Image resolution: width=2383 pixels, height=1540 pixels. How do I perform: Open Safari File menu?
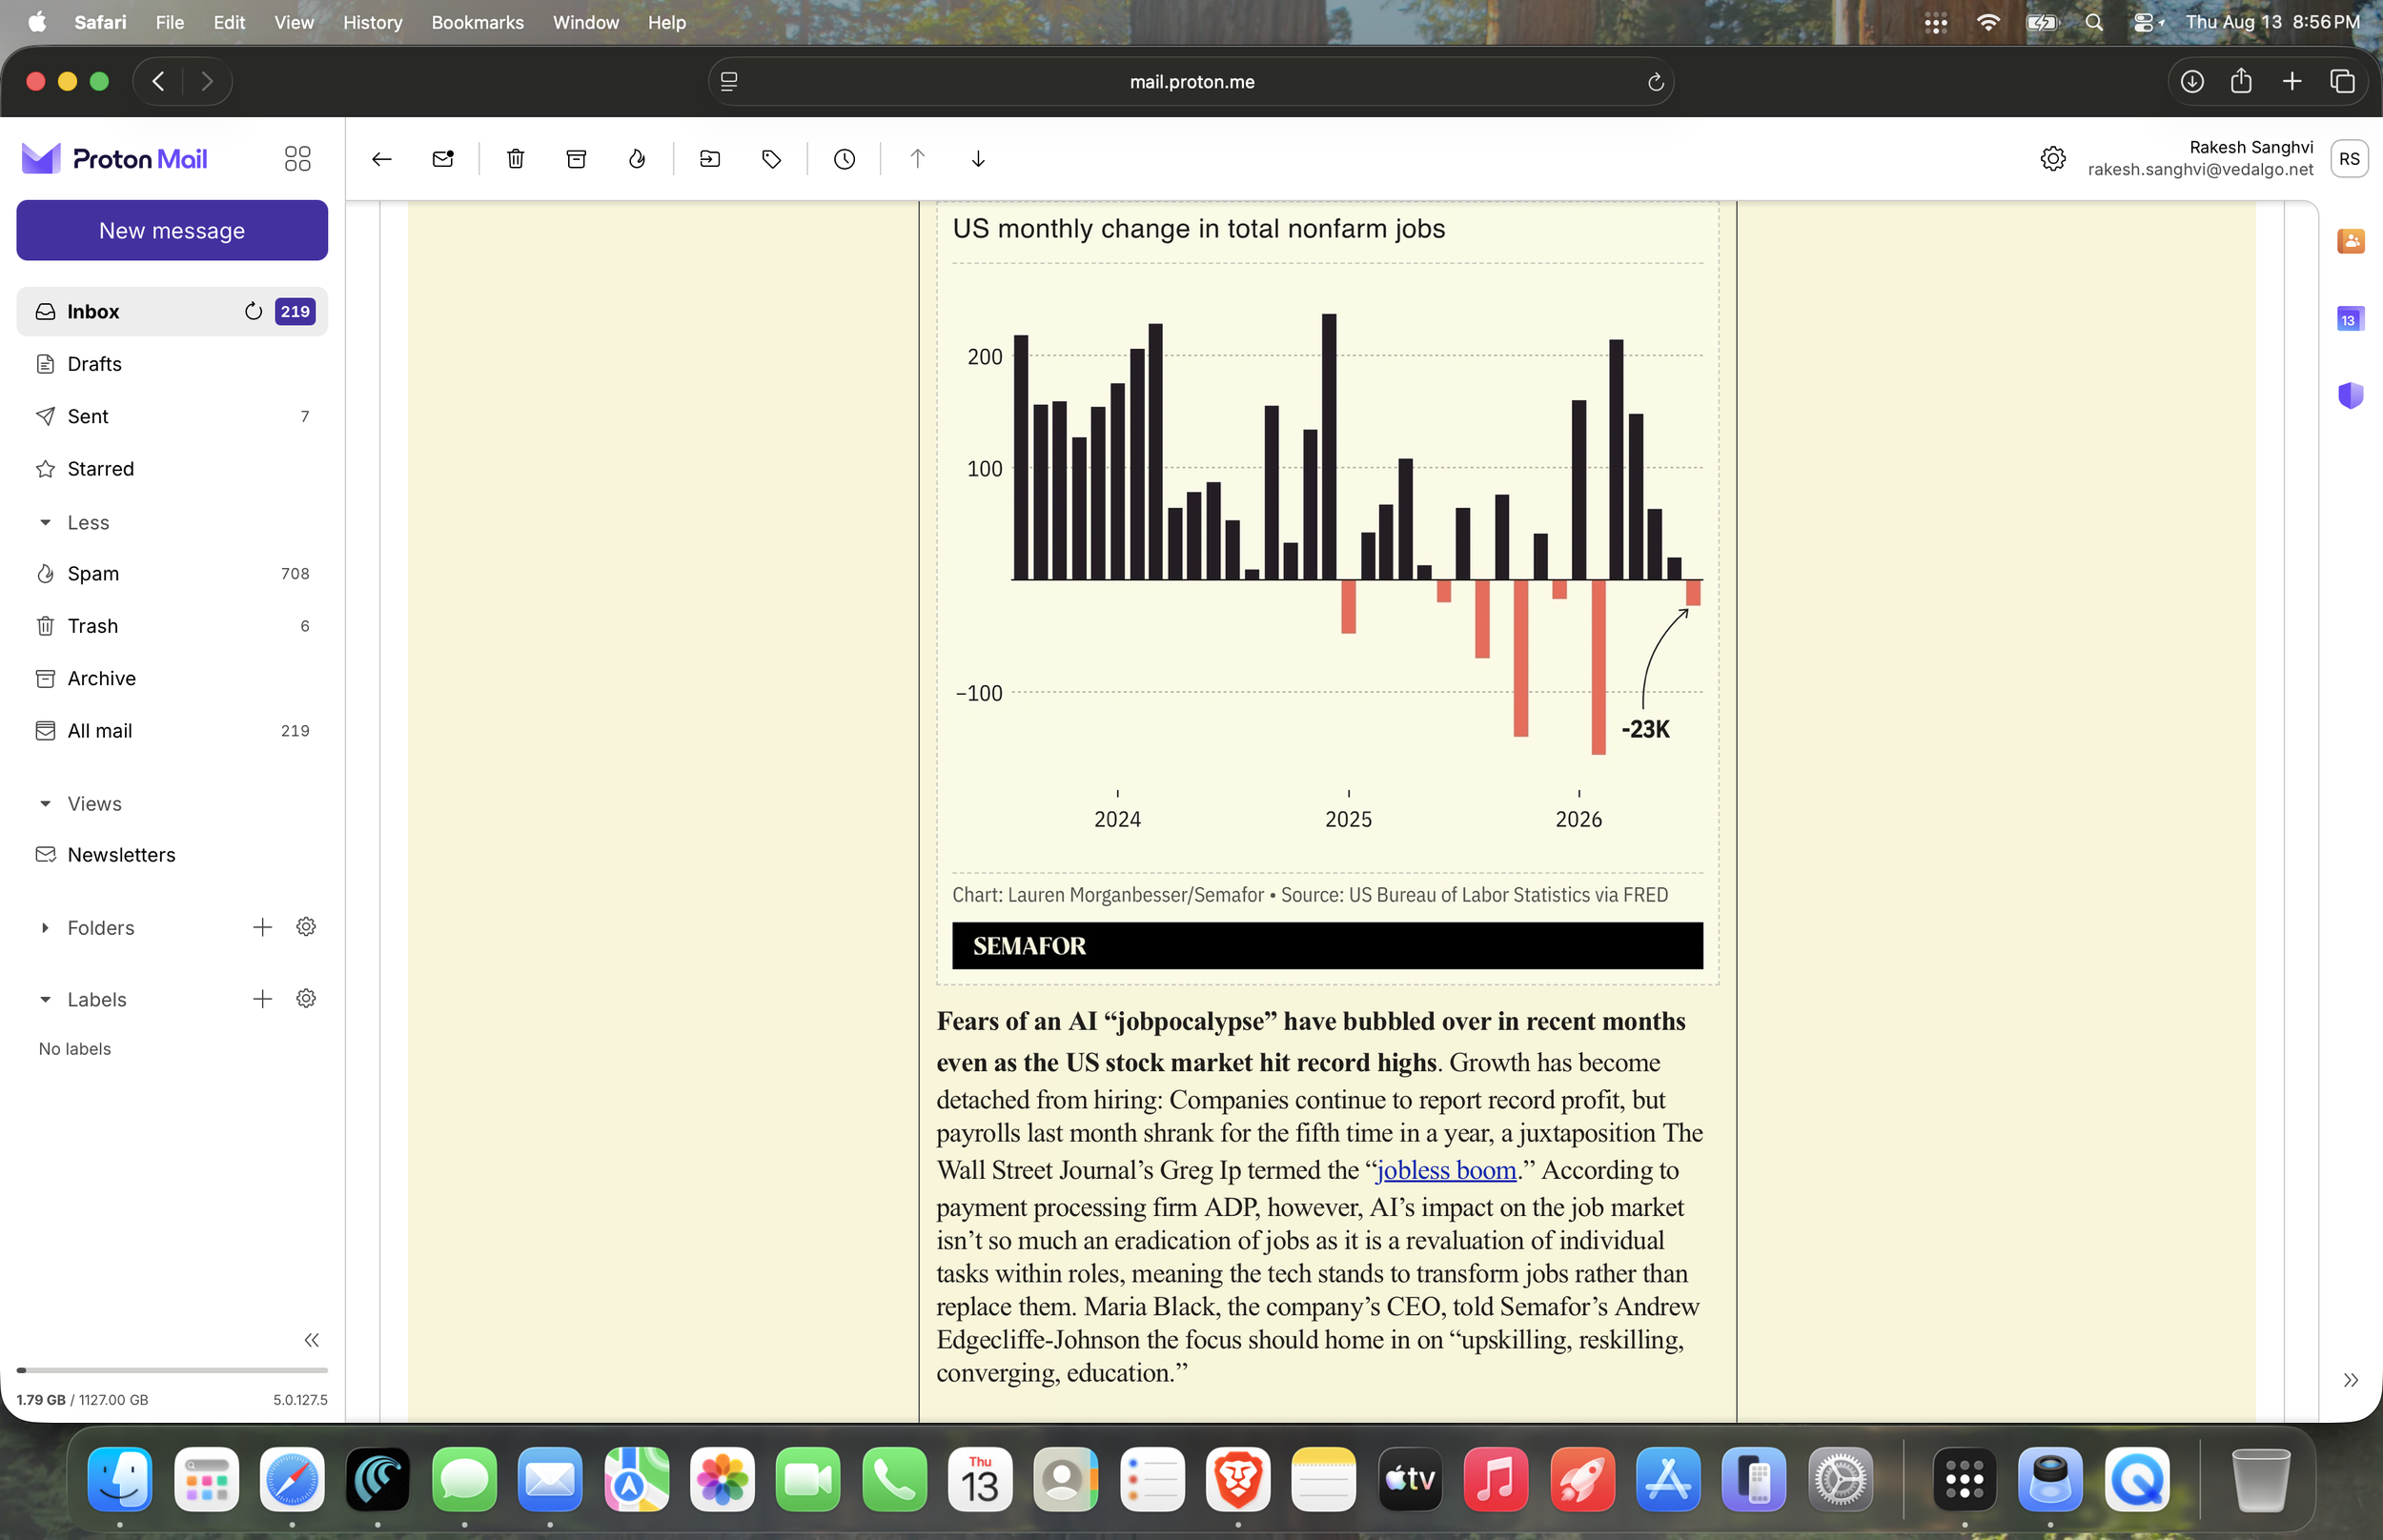169,22
